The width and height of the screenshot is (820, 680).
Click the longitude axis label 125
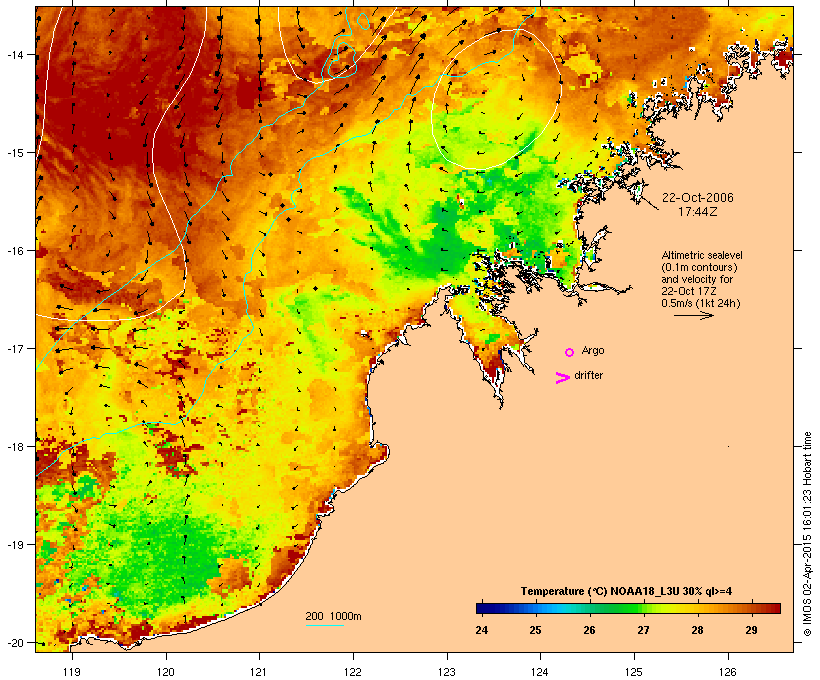tap(634, 672)
